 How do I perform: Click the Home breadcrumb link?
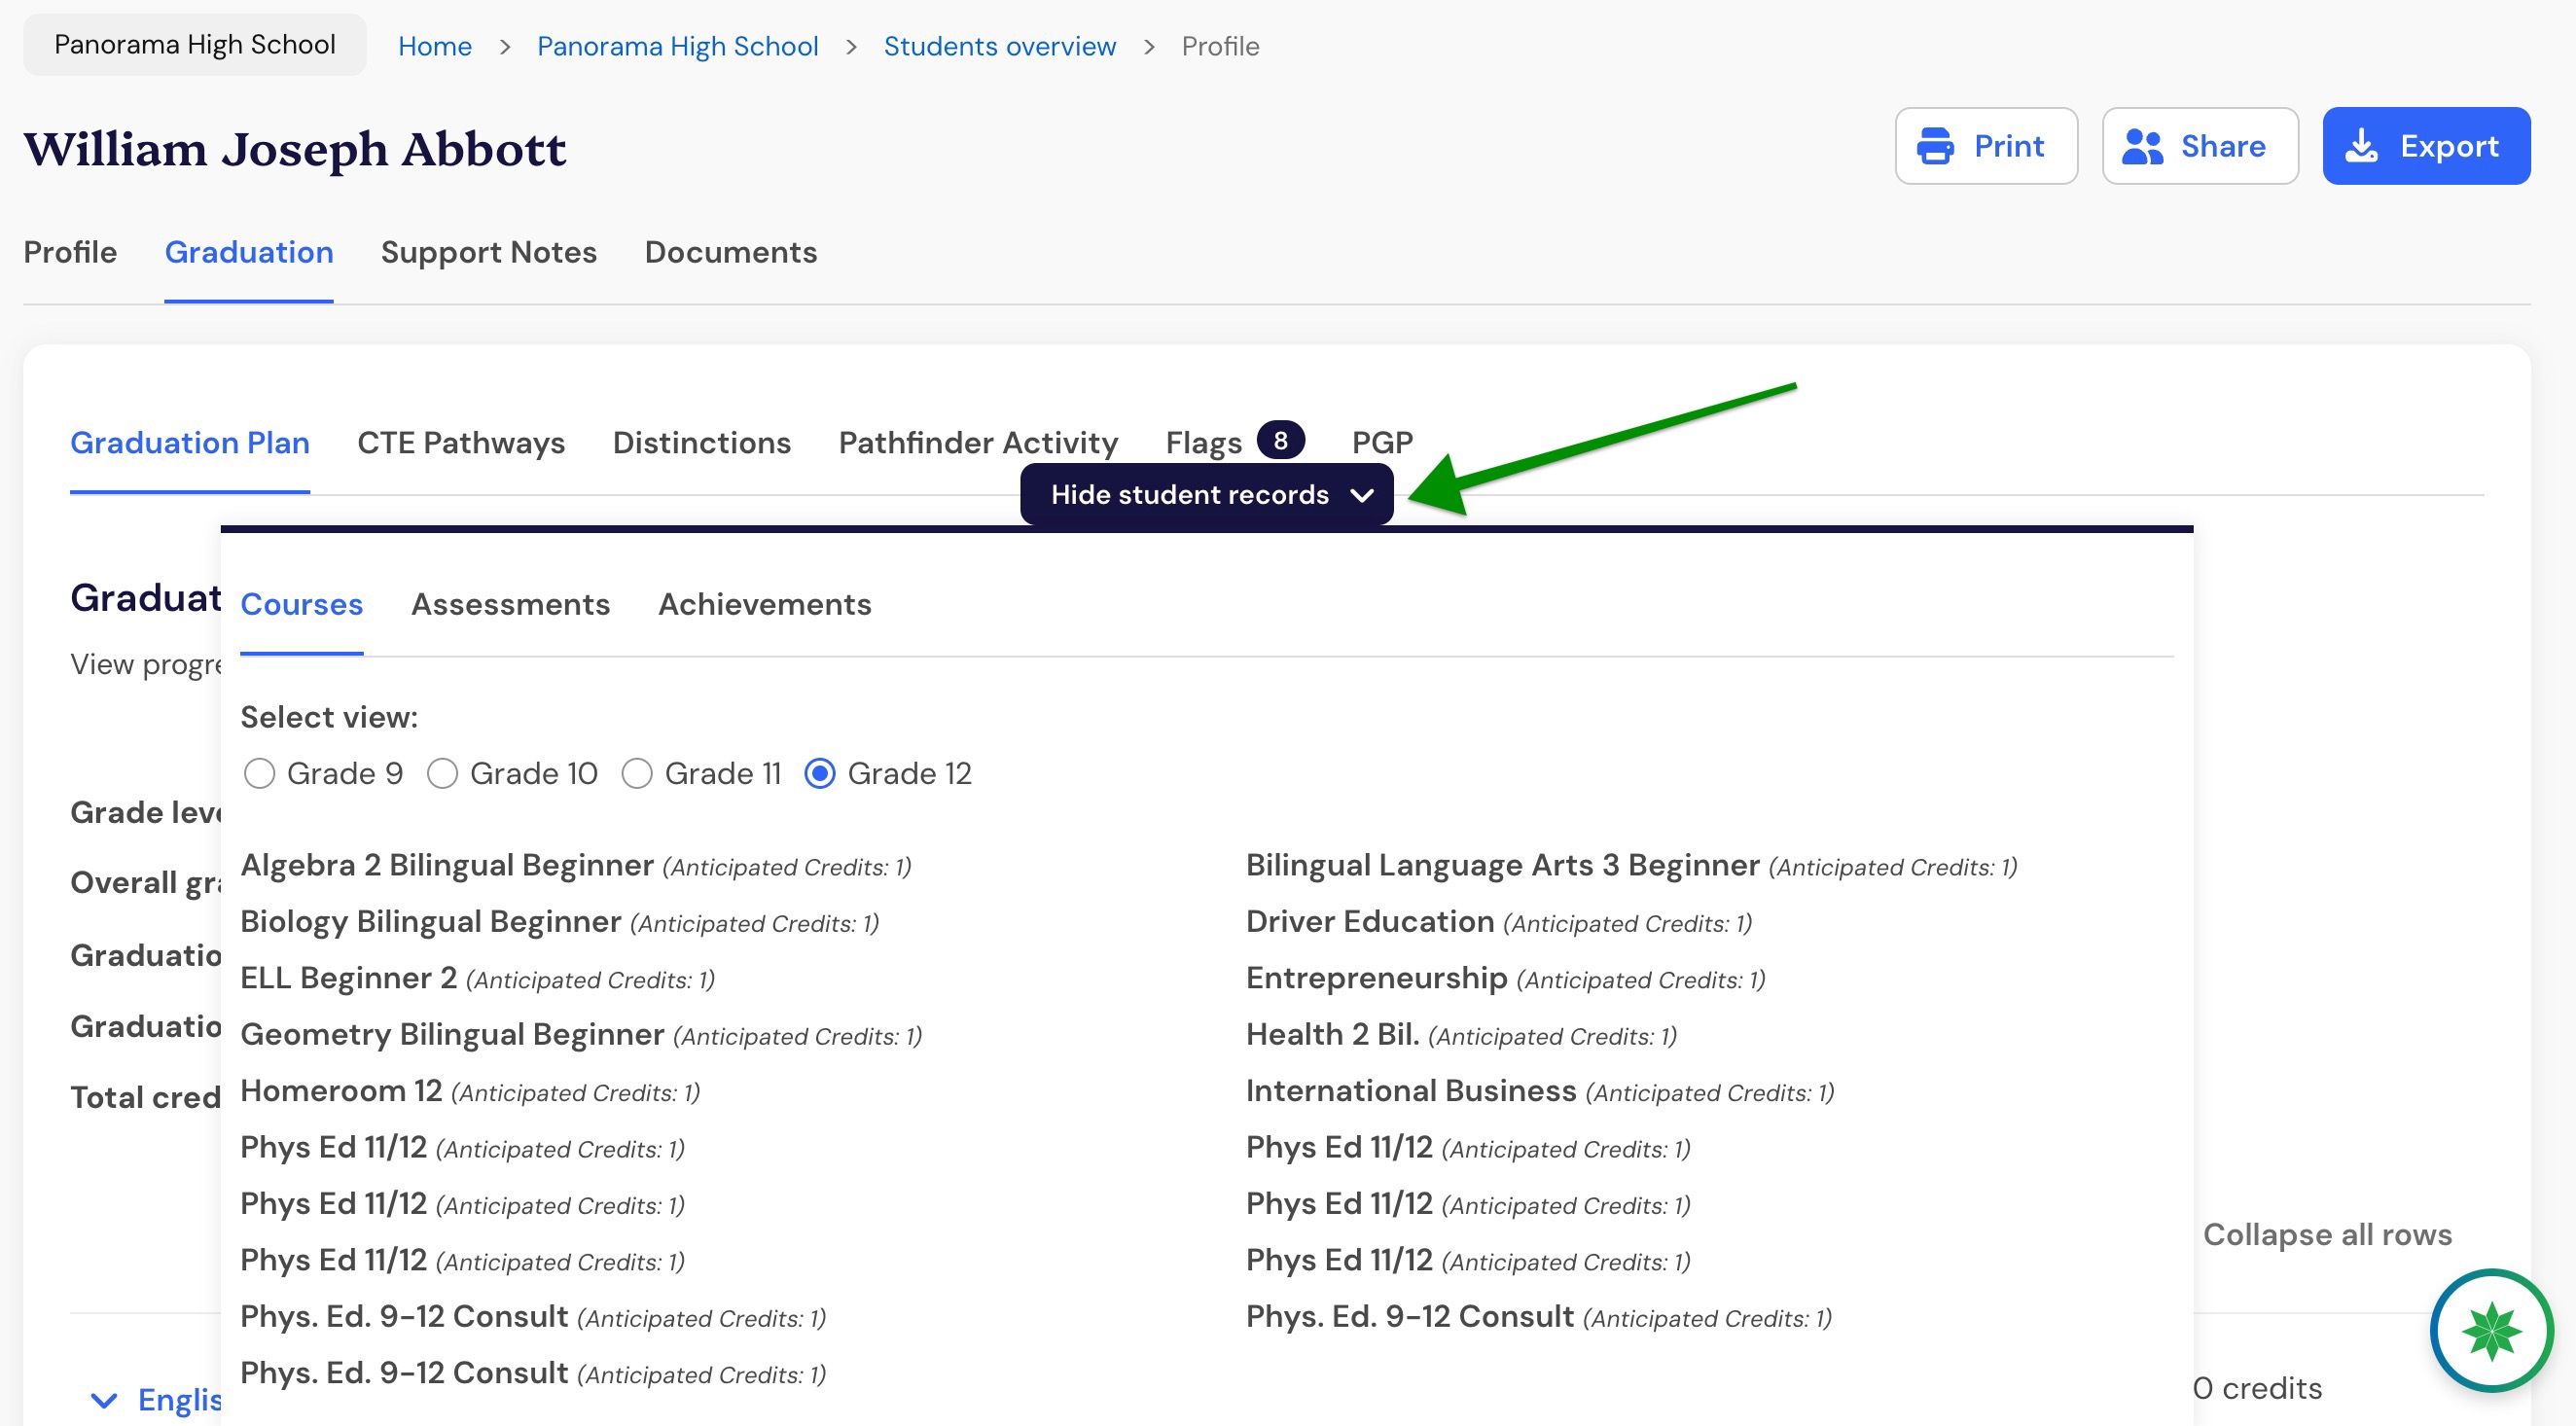tap(435, 46)
